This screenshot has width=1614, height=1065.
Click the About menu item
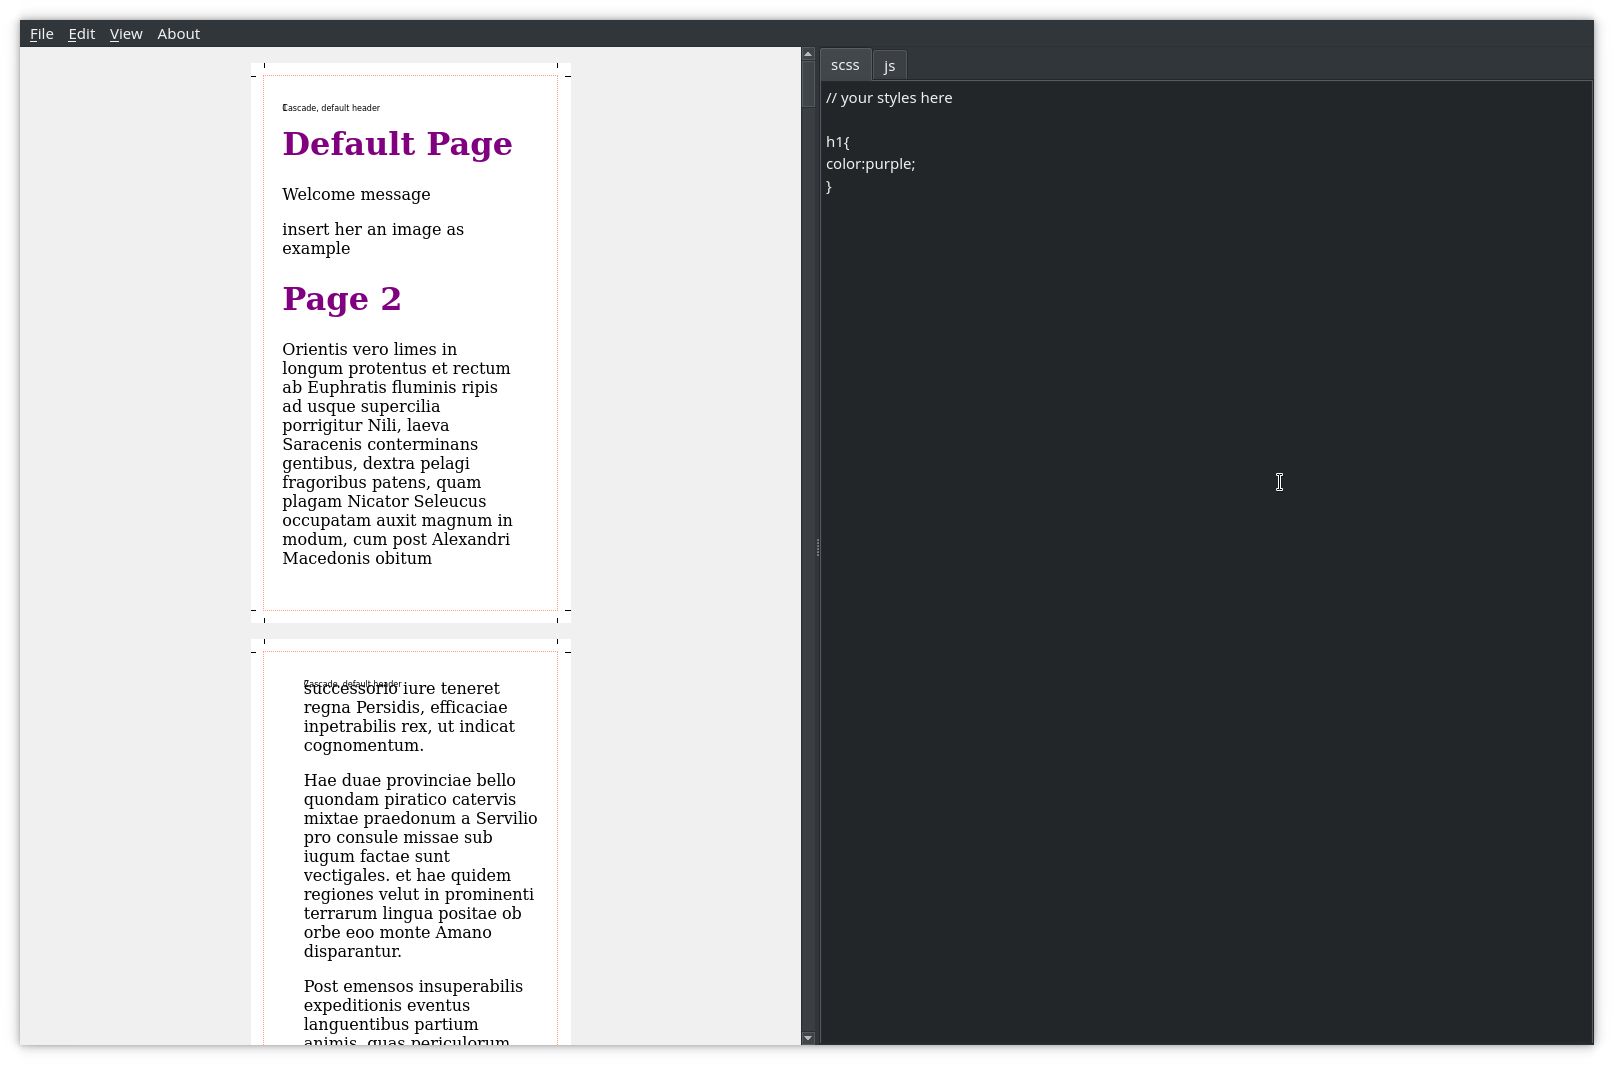(x=178, y=34)
